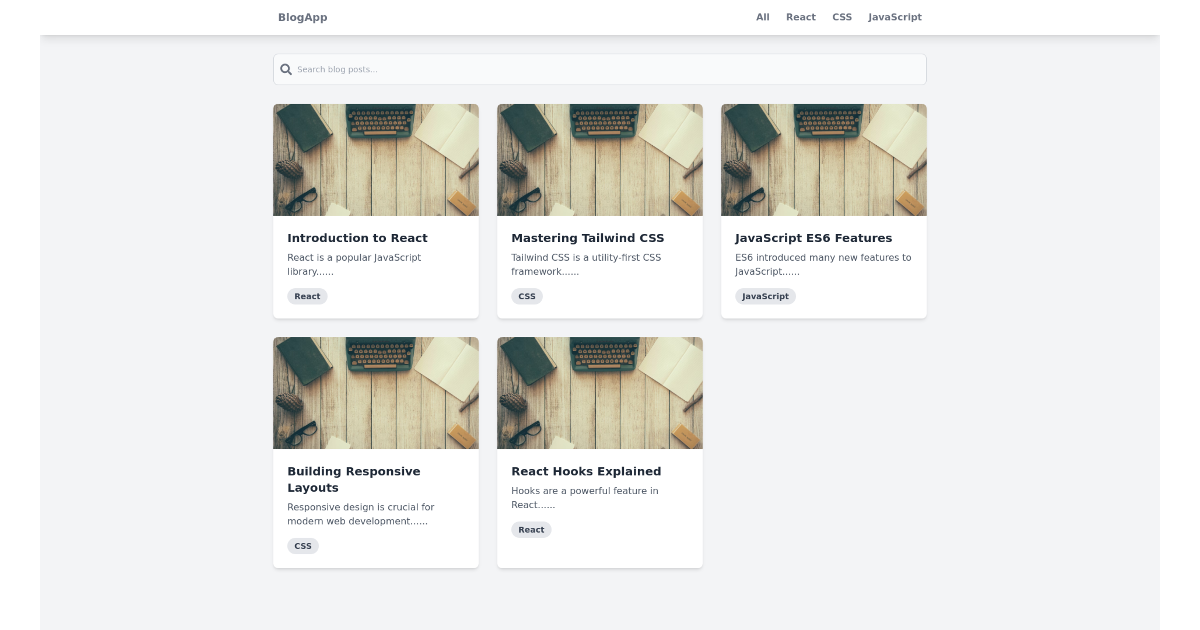Viewport: 1200px width, 630px height.
Task: Click the Building Responsive Layouts title
Action: tap(353, 479)
